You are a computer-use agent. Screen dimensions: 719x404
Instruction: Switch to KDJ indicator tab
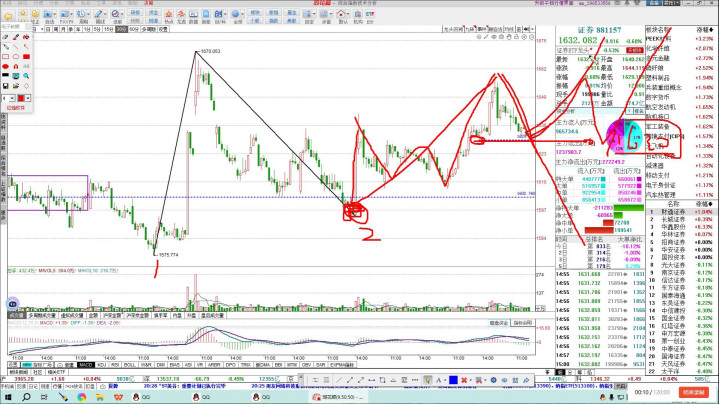tap(102, 365)
